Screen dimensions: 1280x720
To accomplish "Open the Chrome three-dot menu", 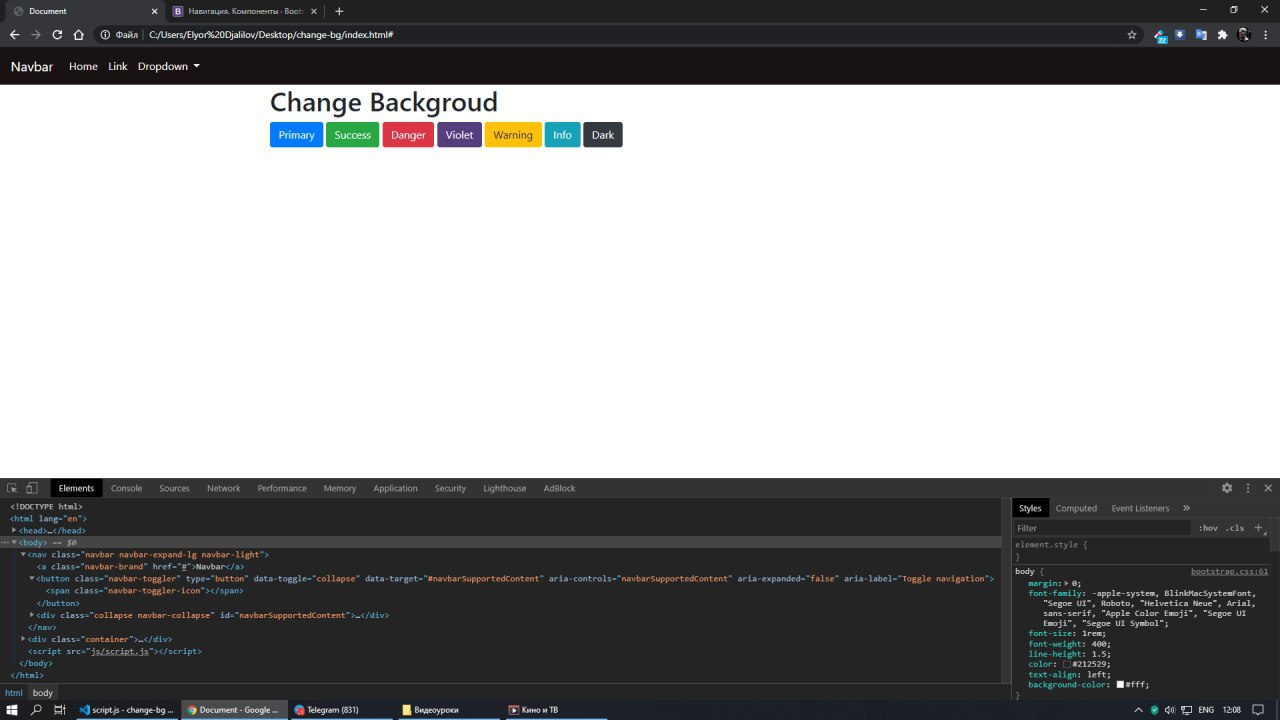I will 1265,34.
